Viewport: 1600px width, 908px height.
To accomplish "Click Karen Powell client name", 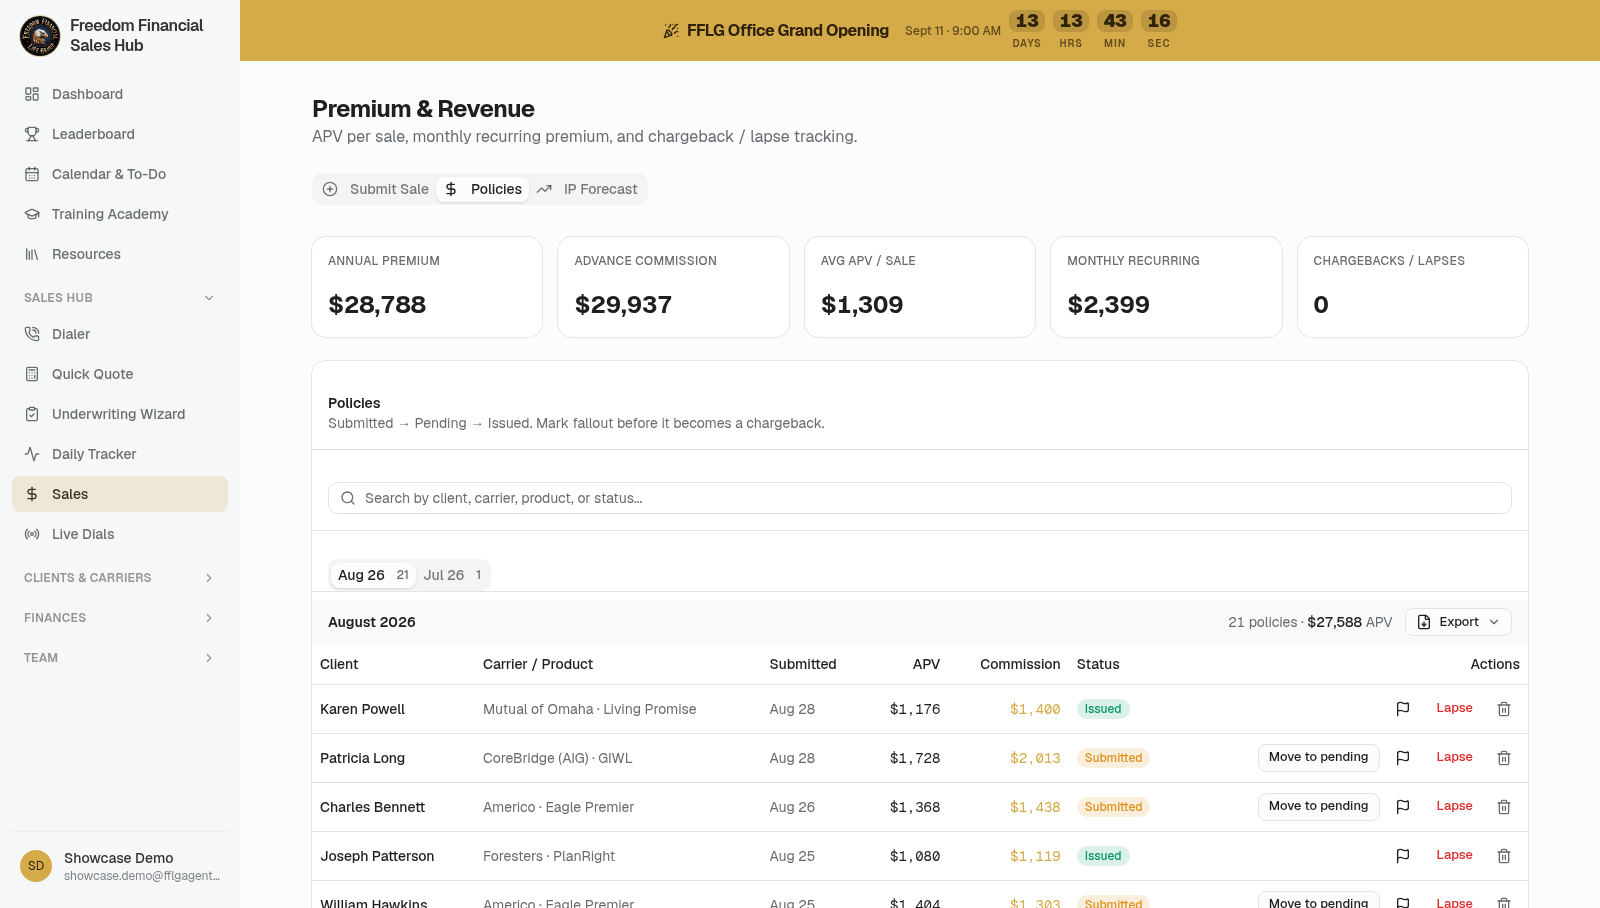I will point(362,709).
